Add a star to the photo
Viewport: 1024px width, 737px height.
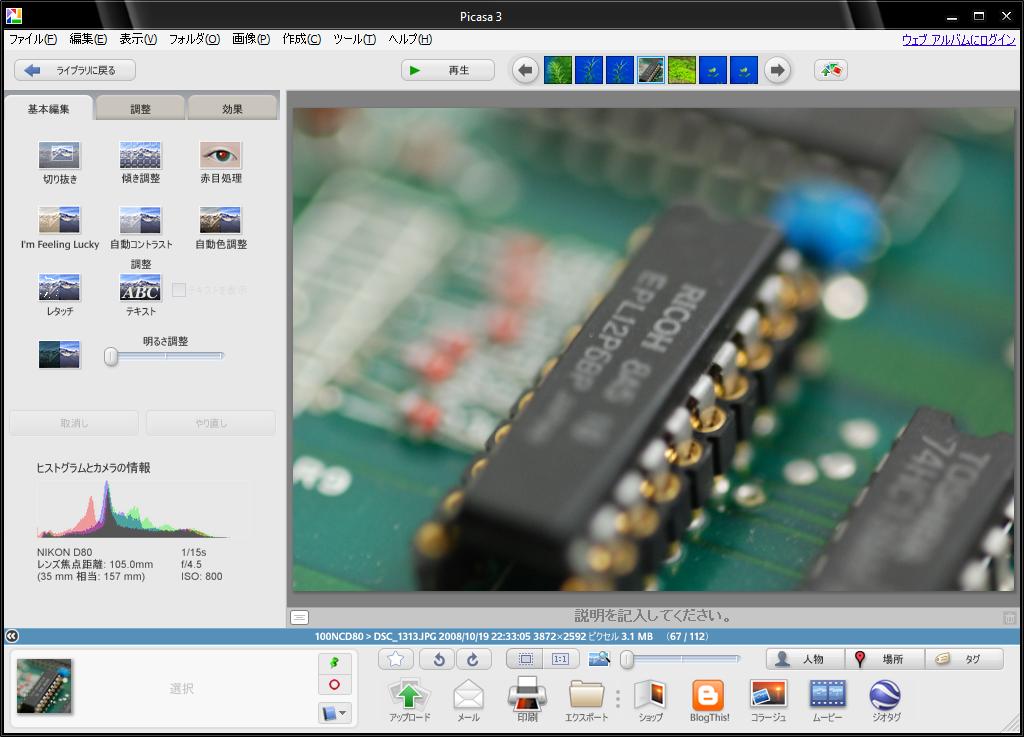pyautogui.click(x=396, y=659)
